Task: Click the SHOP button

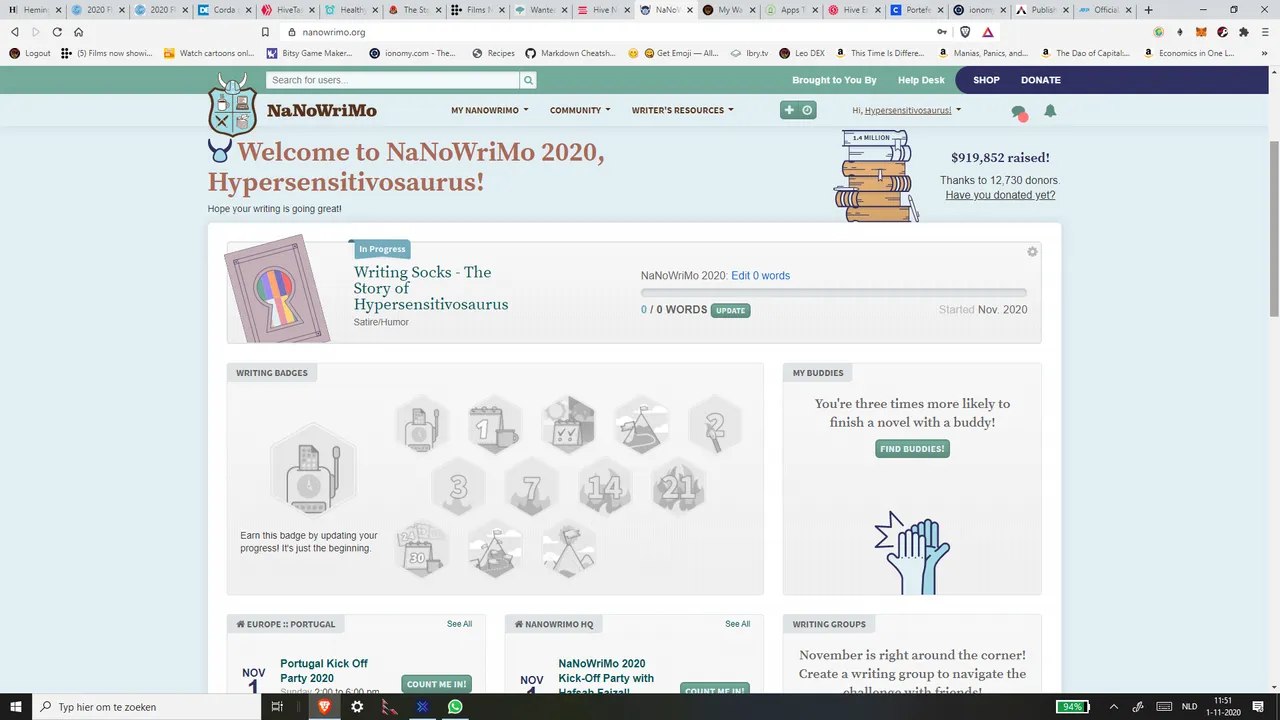Action: point(986,80)
